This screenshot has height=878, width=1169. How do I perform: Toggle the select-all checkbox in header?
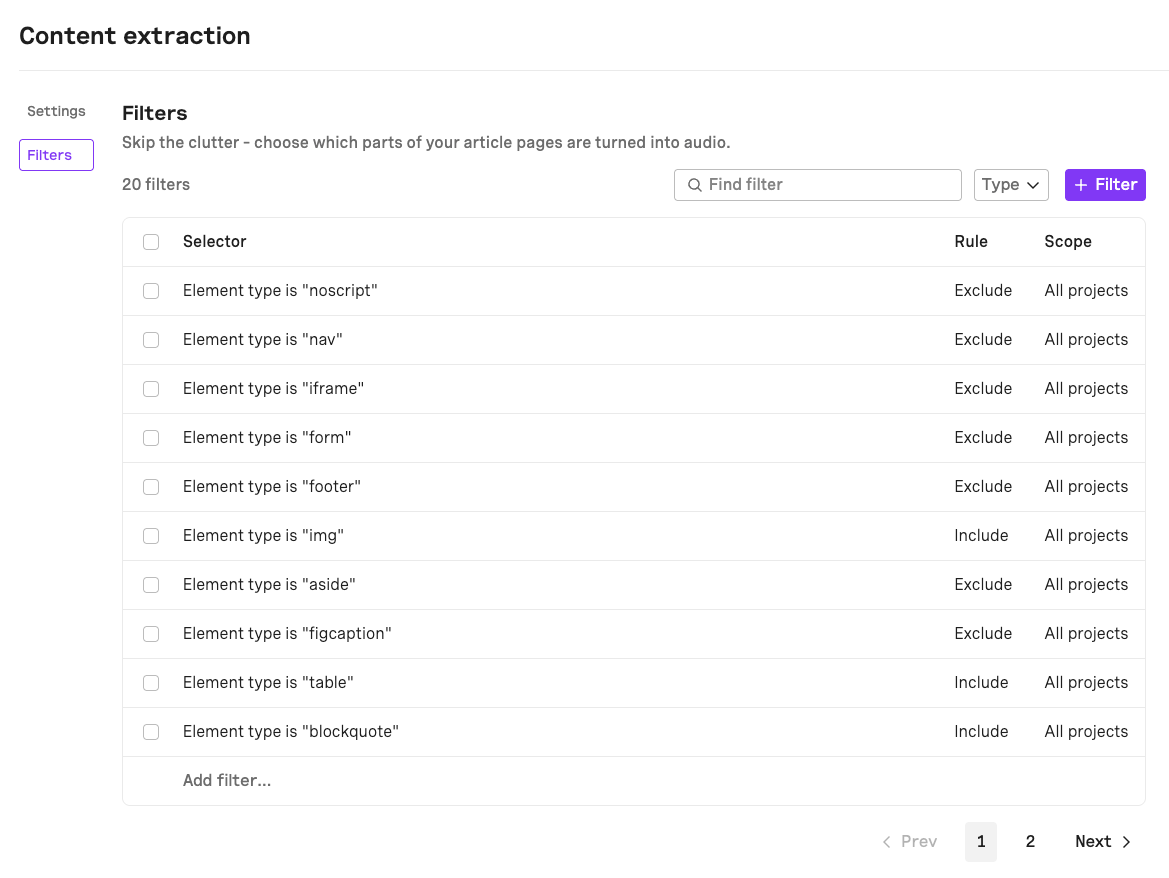click(x=151, y=242)
